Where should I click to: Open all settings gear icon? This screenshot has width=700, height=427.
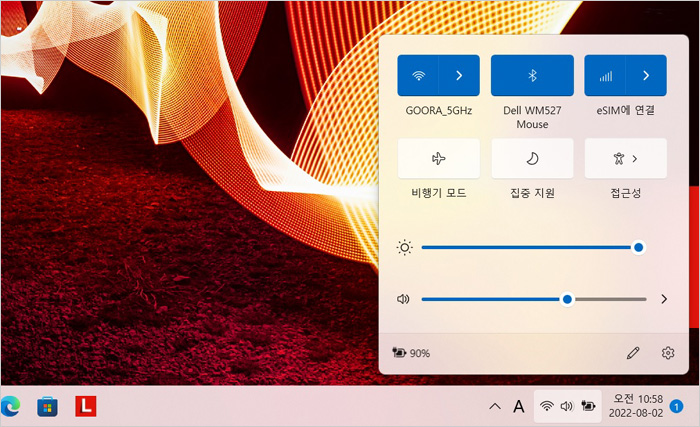(668, 353)
